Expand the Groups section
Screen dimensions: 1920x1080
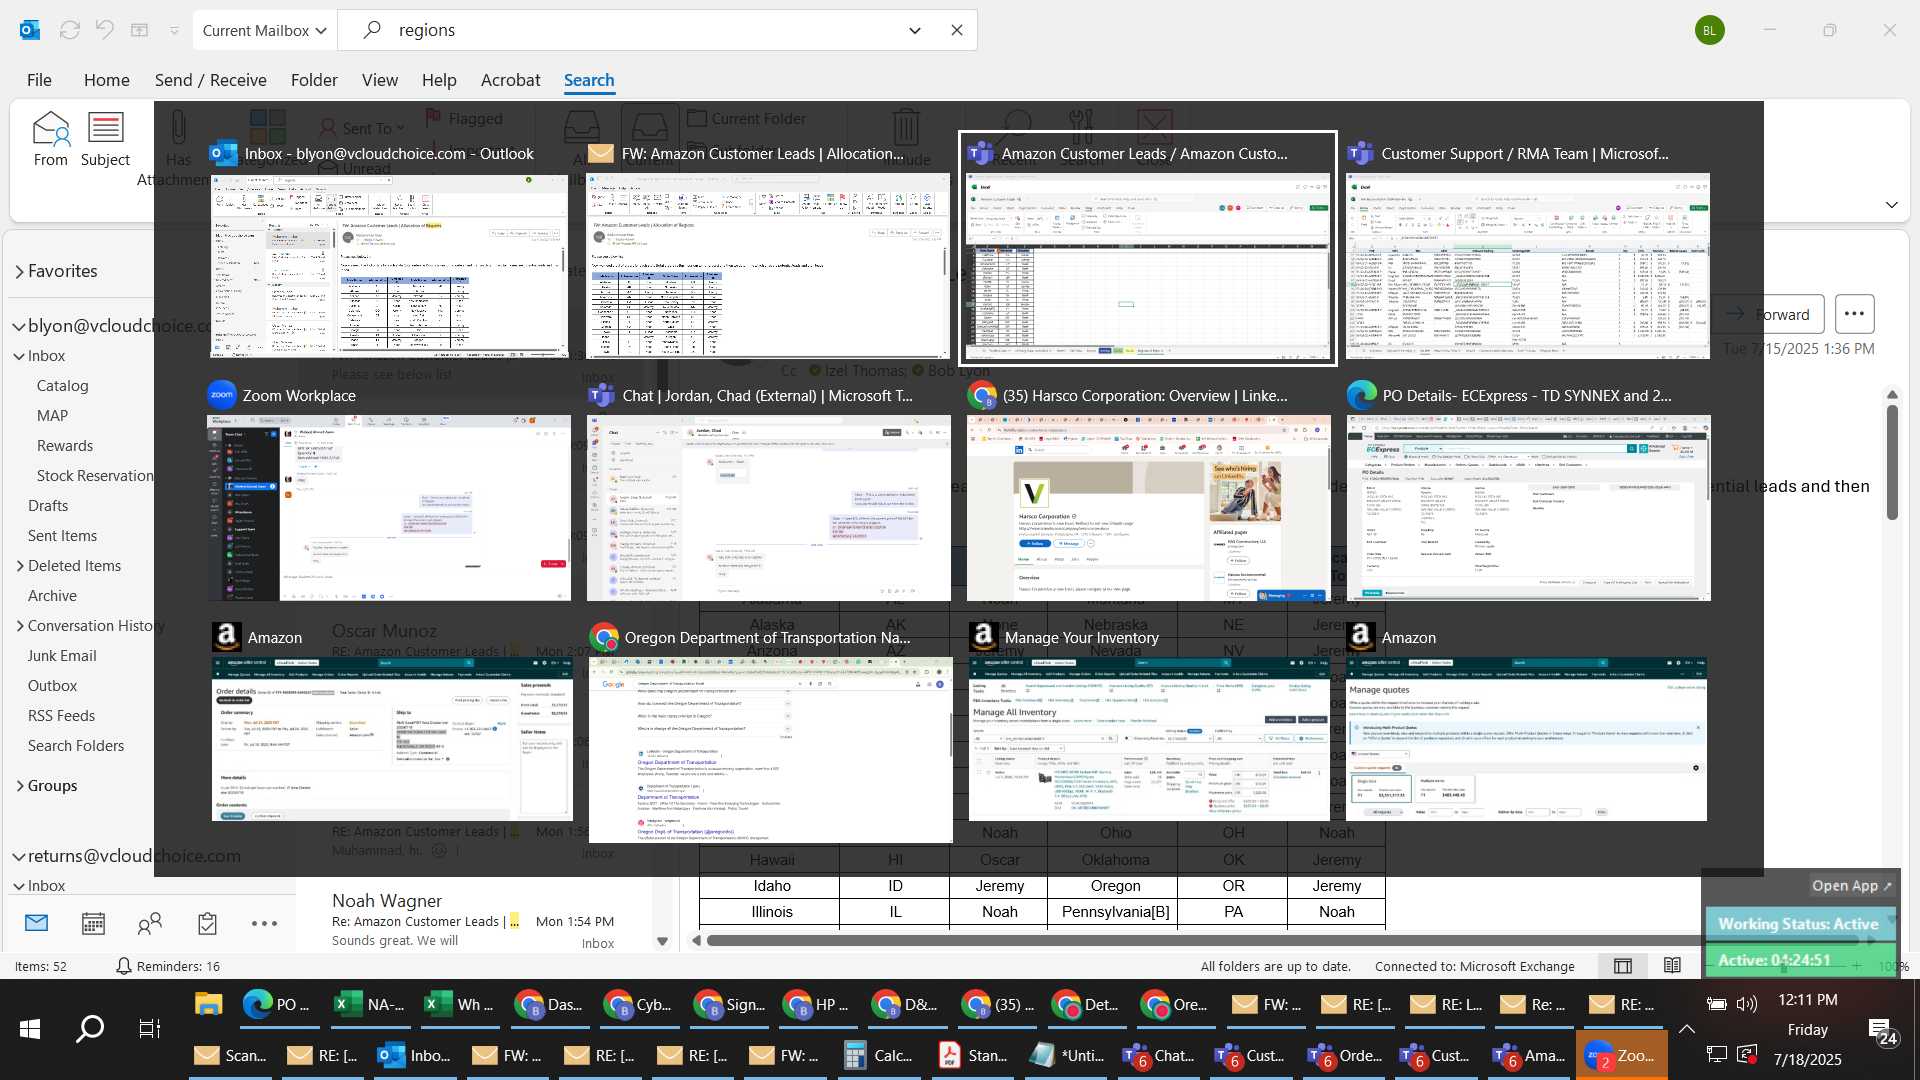pyautogui.click(x=20, y=786)
